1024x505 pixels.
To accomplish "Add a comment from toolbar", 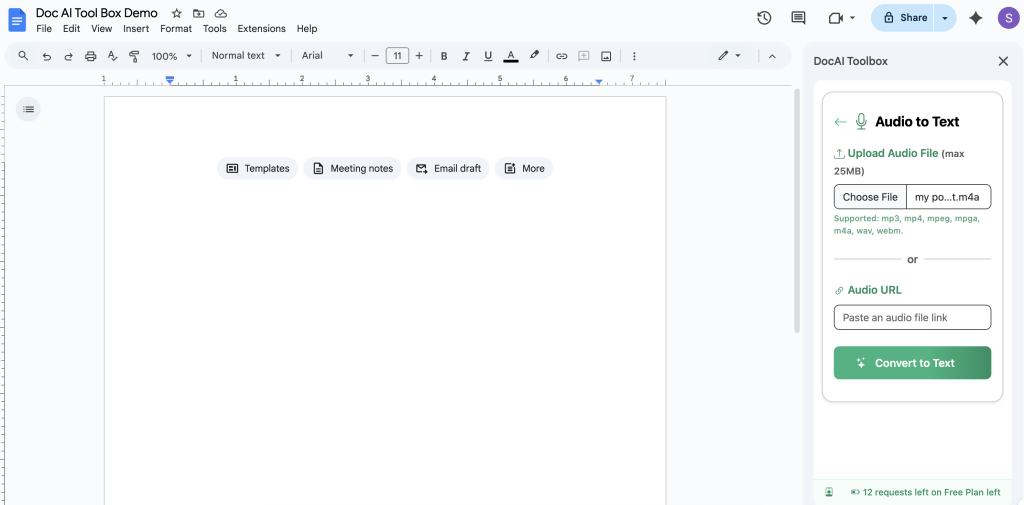I will point(584,56).
